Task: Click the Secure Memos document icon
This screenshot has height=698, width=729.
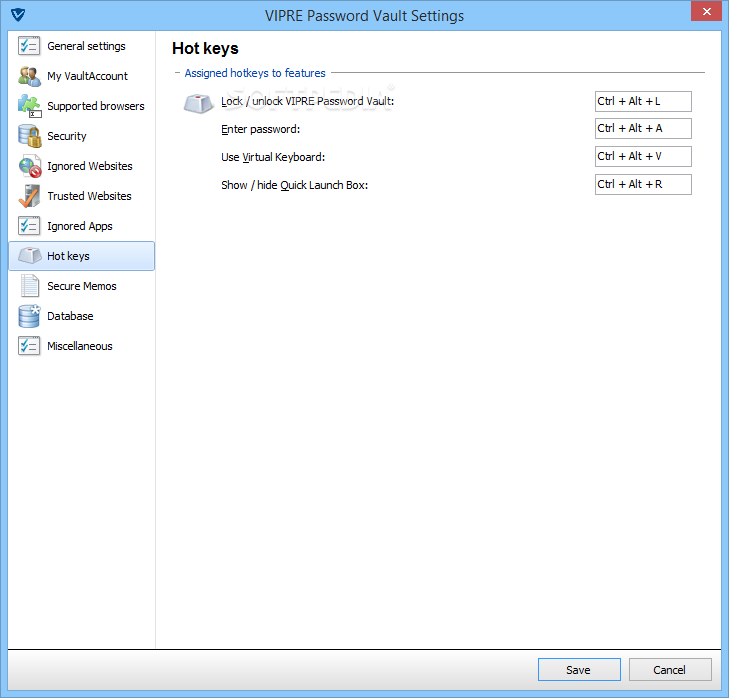Action: click(29, 286)
